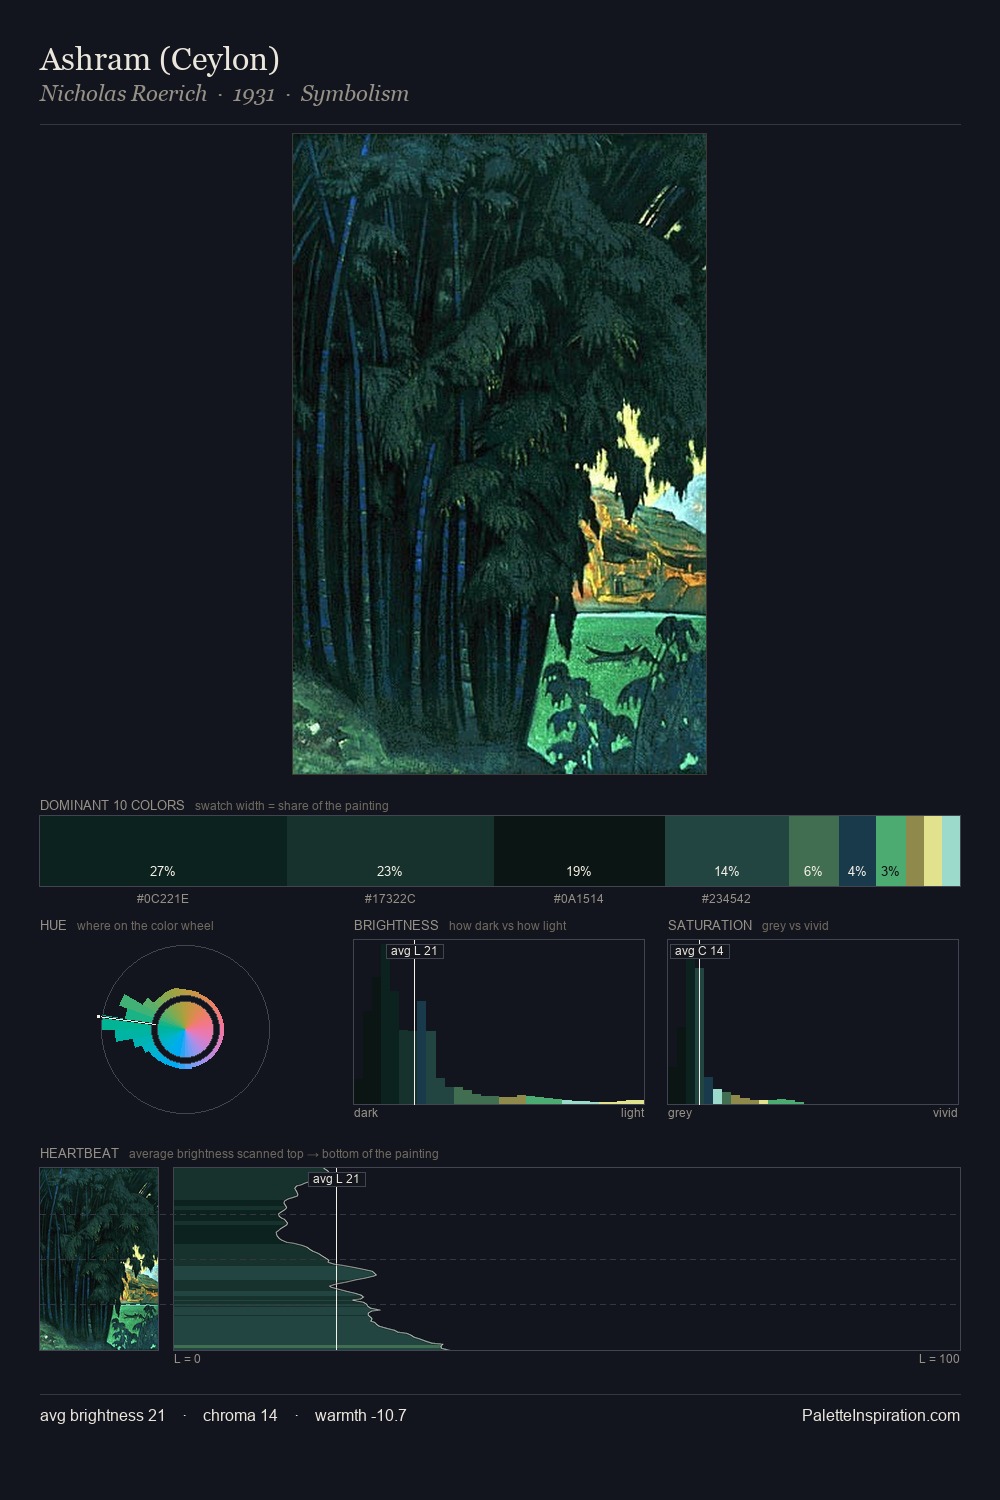Click hex code #0A1514

579,899
